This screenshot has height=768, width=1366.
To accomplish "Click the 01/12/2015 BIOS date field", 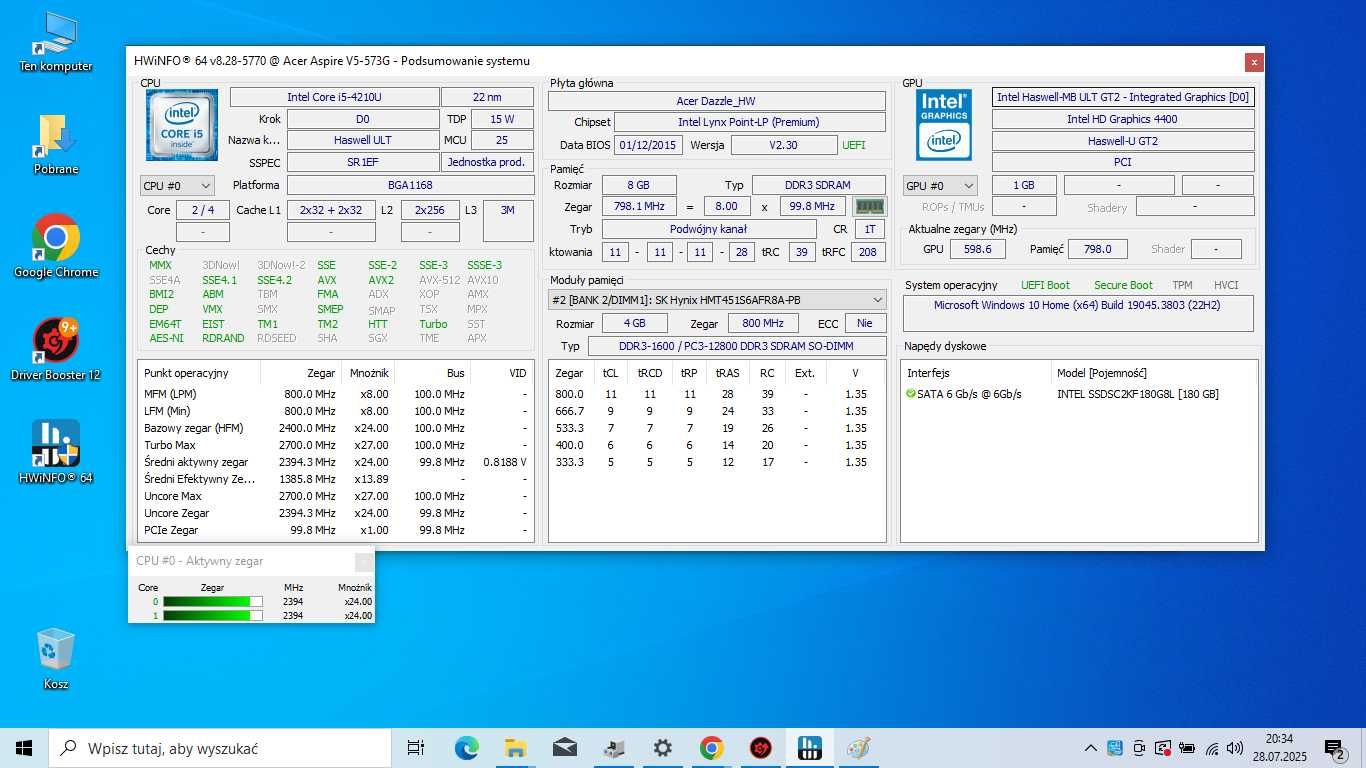I will coord(648,145).
